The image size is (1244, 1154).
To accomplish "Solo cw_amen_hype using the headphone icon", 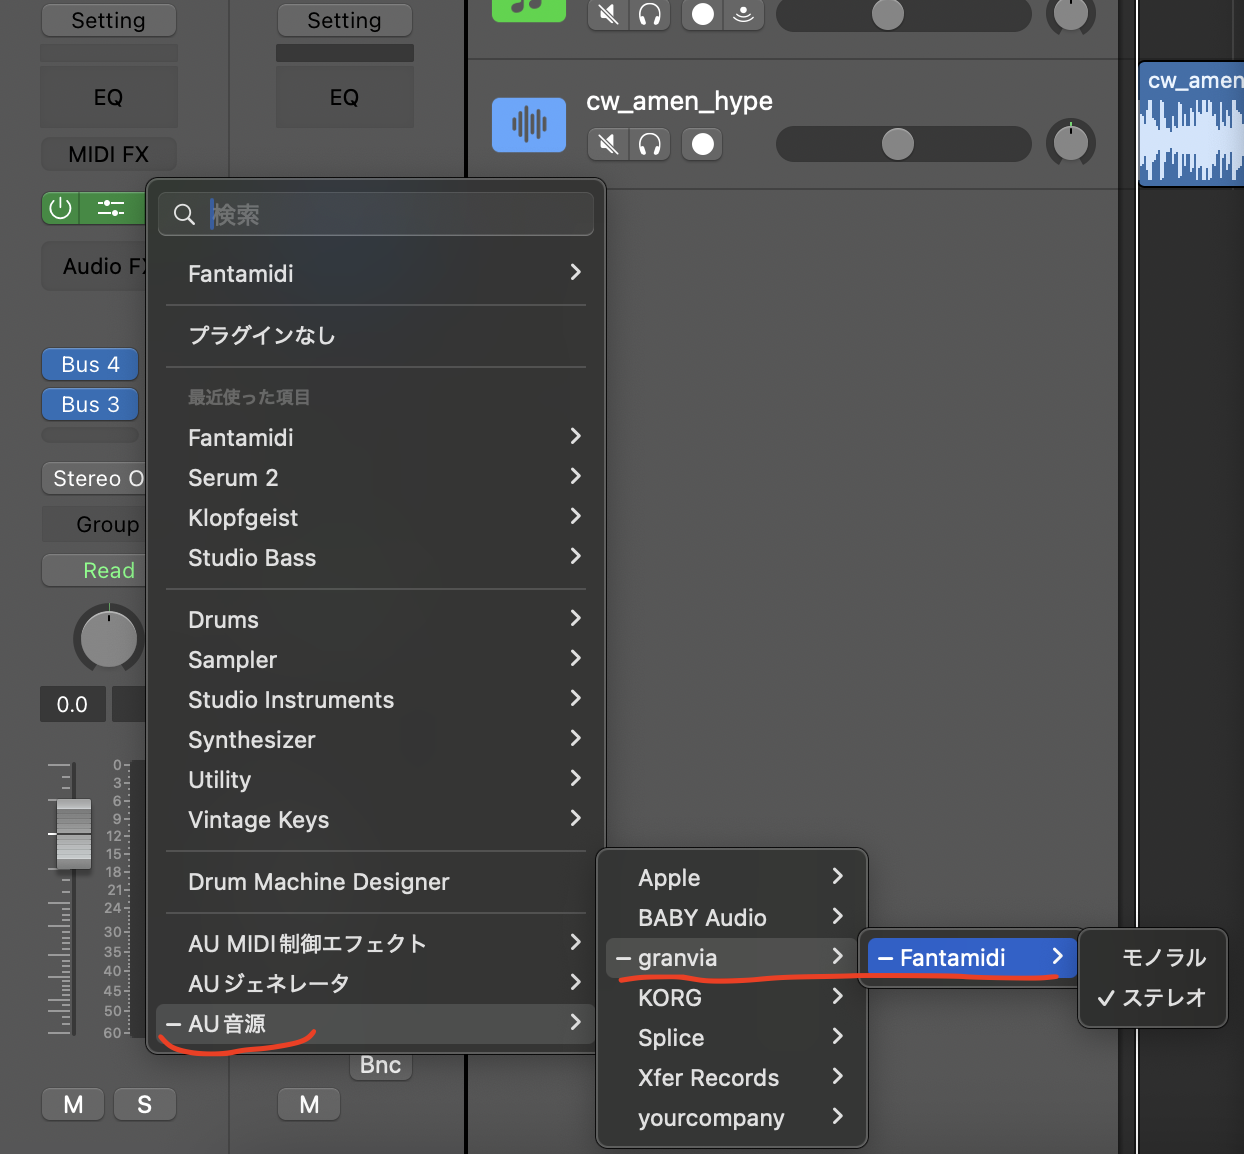I will [650, 144].
